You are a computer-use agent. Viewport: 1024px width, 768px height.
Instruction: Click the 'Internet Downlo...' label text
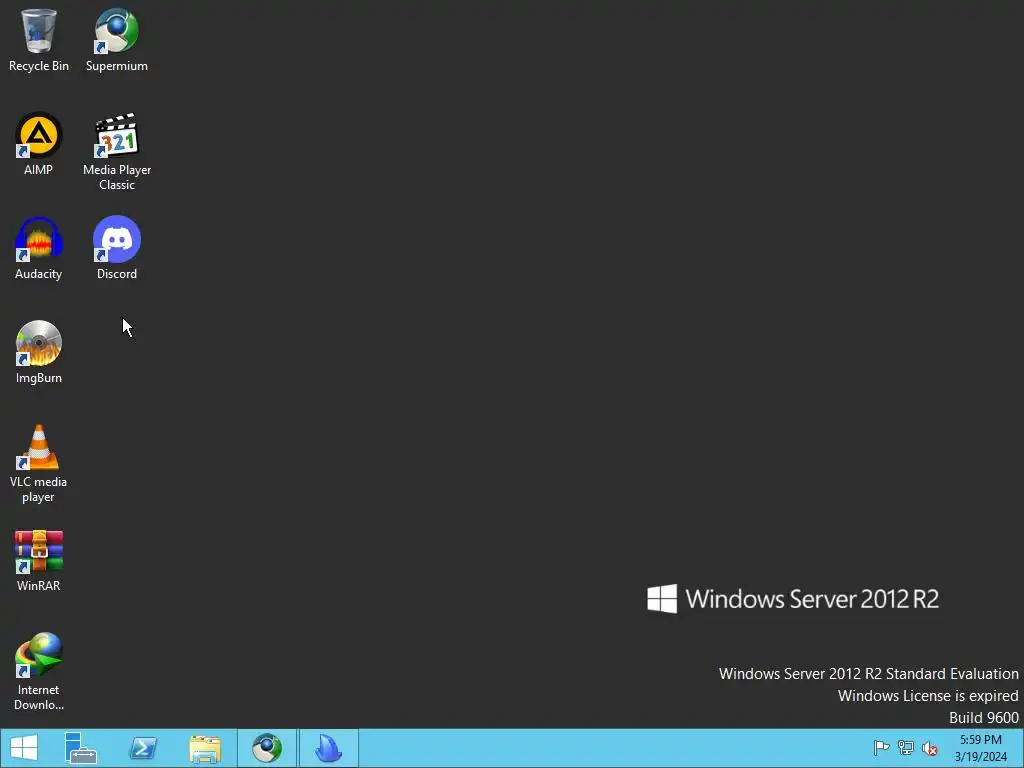39,697
